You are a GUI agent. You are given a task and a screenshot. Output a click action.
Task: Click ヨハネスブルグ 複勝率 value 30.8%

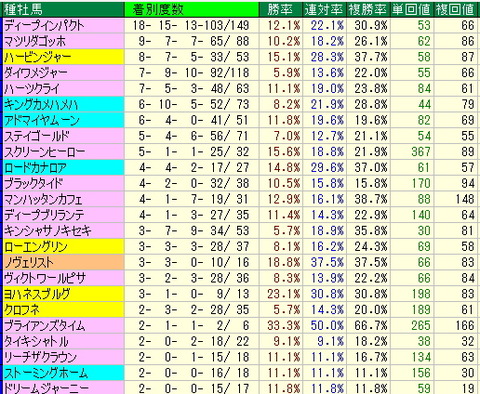point(371,294)
